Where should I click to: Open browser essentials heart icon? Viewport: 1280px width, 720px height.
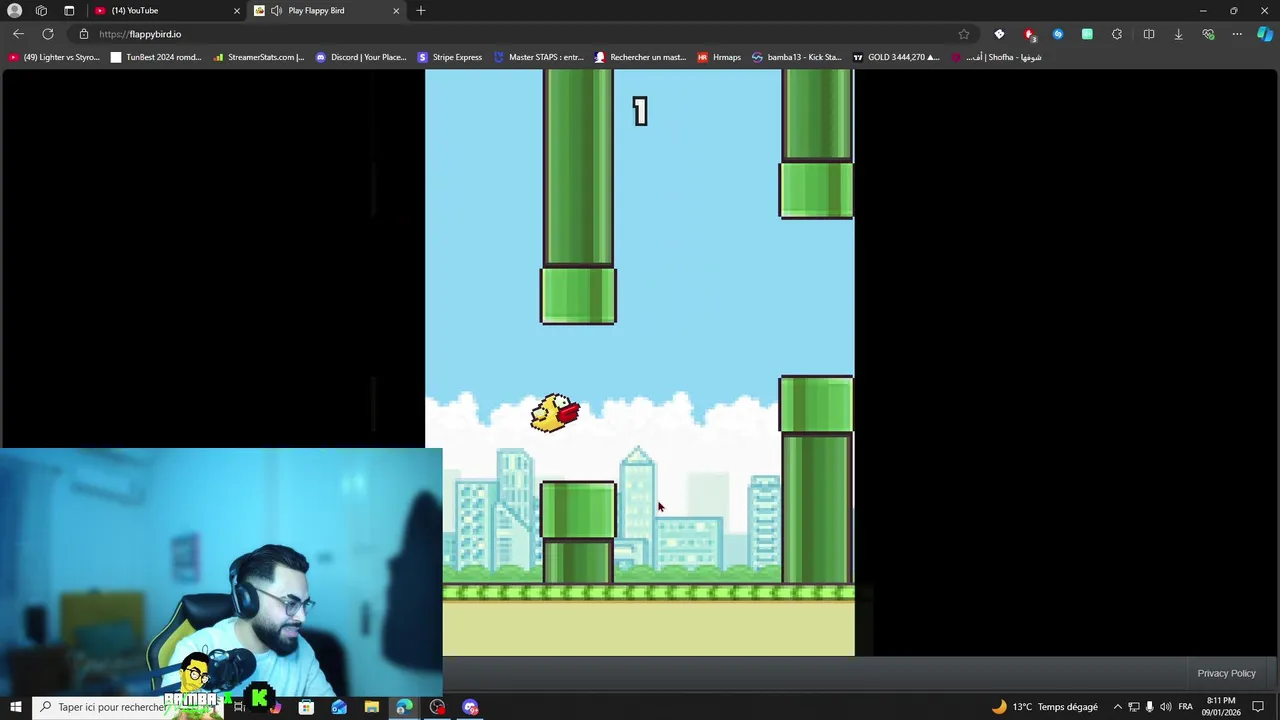[1208, 34]
